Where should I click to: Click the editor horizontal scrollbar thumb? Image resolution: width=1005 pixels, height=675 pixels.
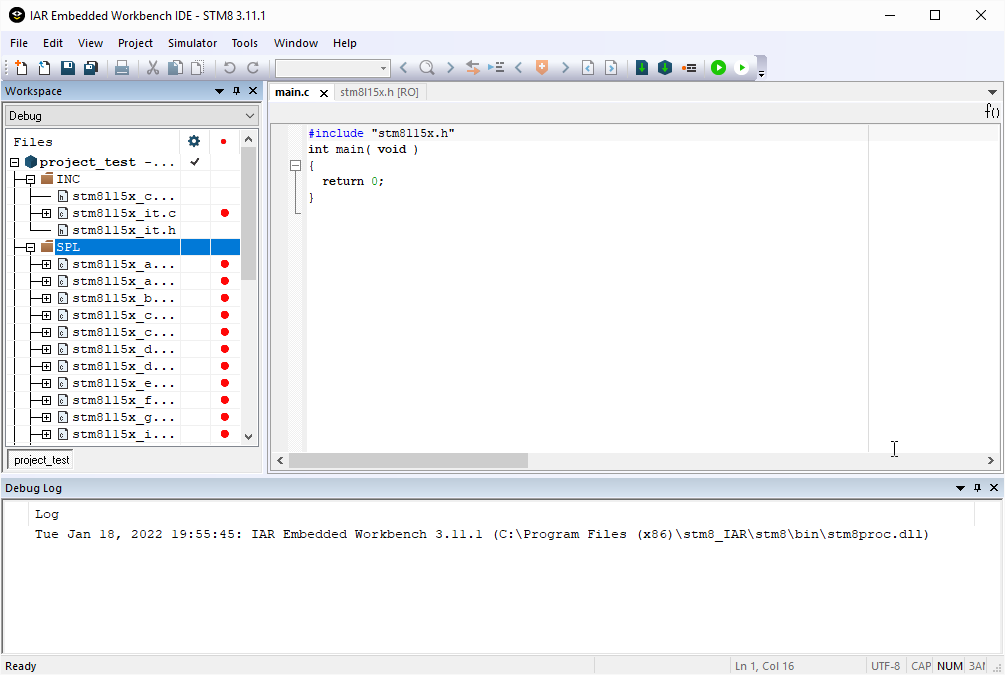pyautogui.click(x=408, y=460)
